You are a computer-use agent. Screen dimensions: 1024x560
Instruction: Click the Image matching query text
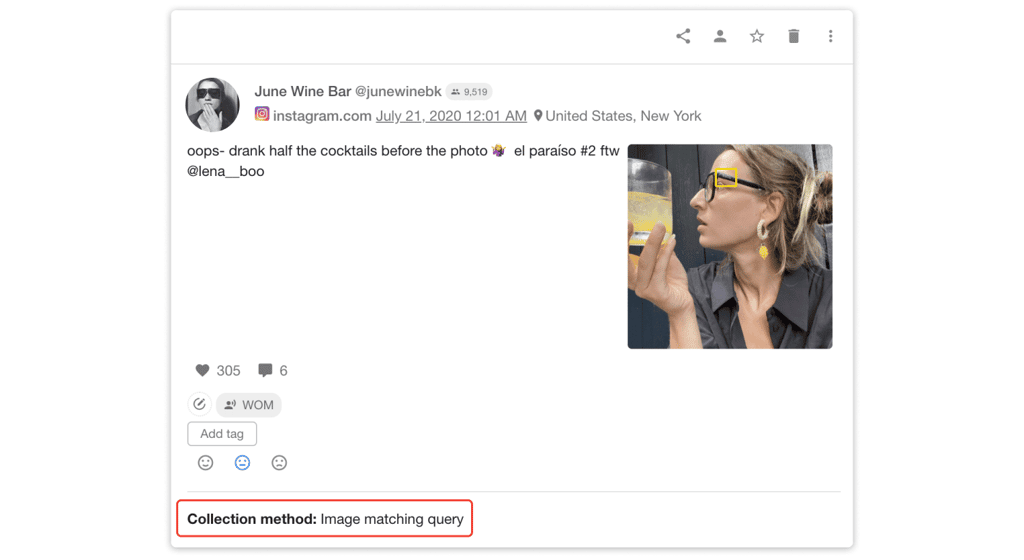coord(392,519)
